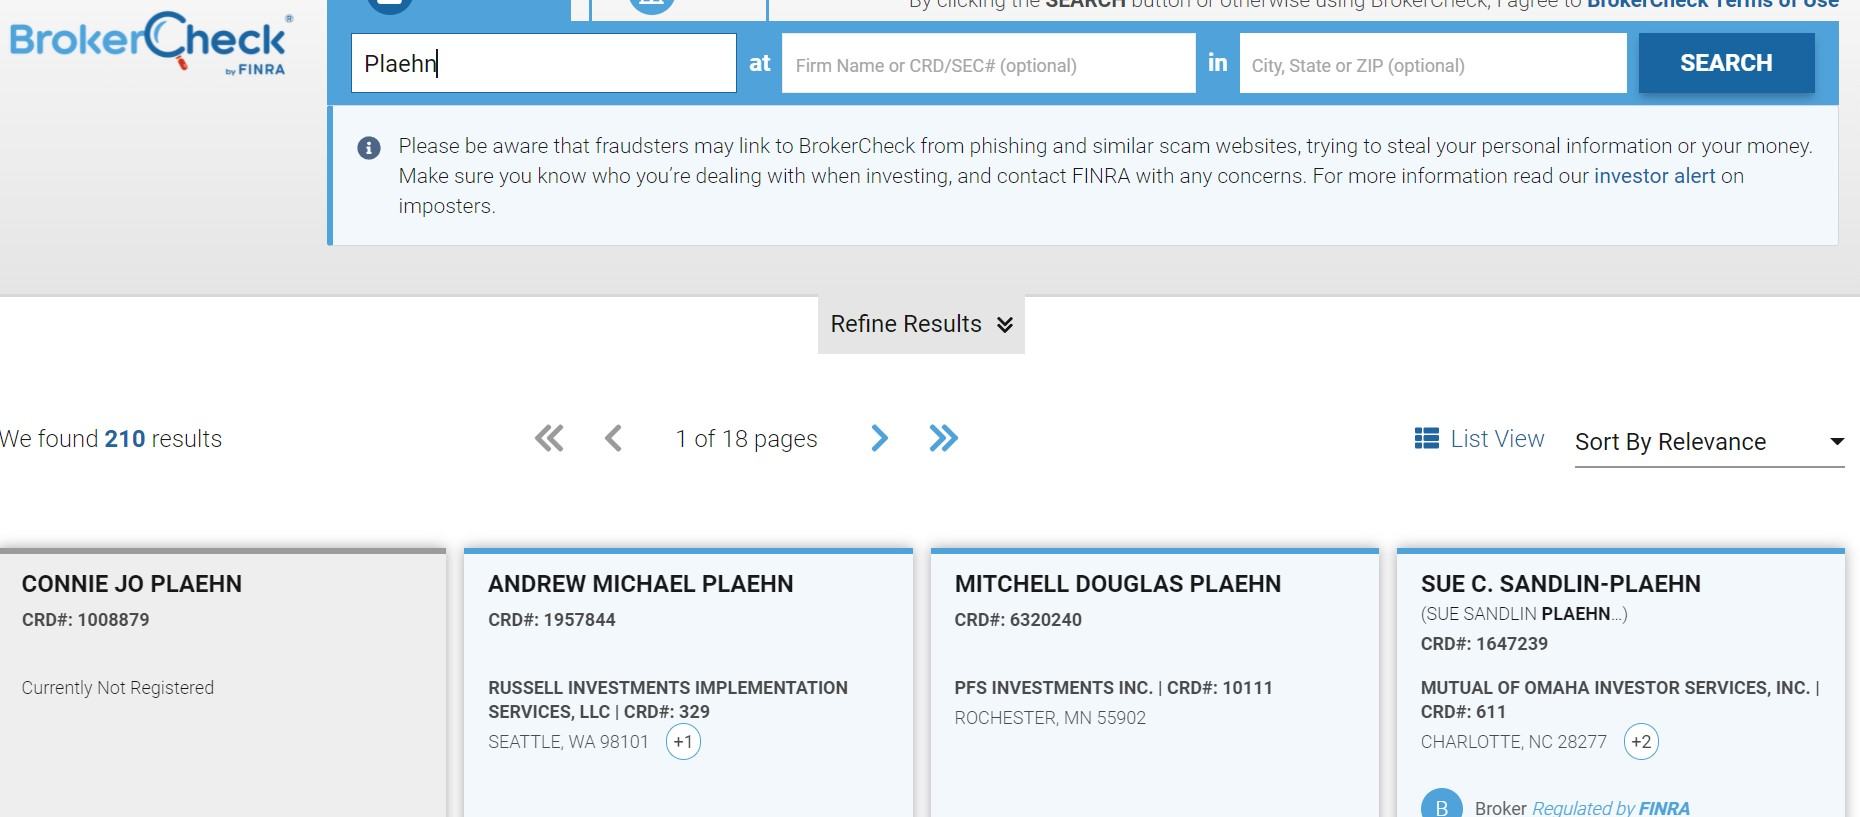Click 'Regulated by FINRA' on Sue's card
Screen dimensions: 1860x817
pyautogui.click(x=1611, y=808)
